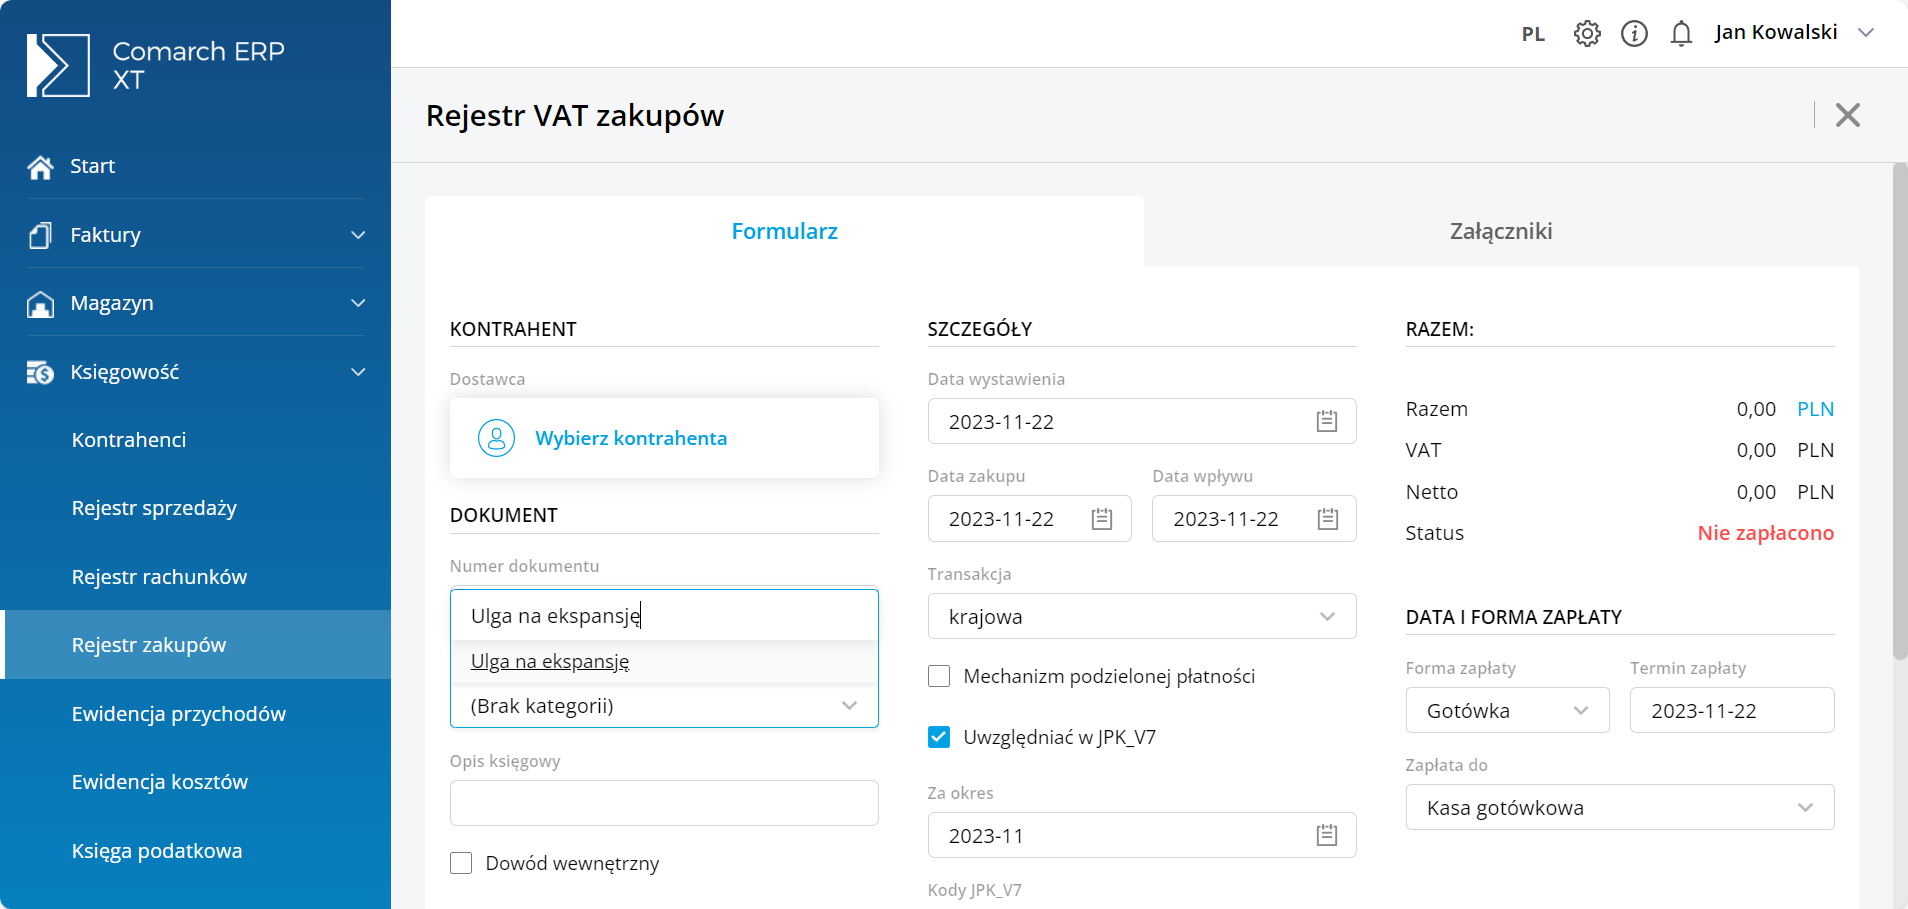Click the Comarch ERP XT logo

tap(156, 65)
